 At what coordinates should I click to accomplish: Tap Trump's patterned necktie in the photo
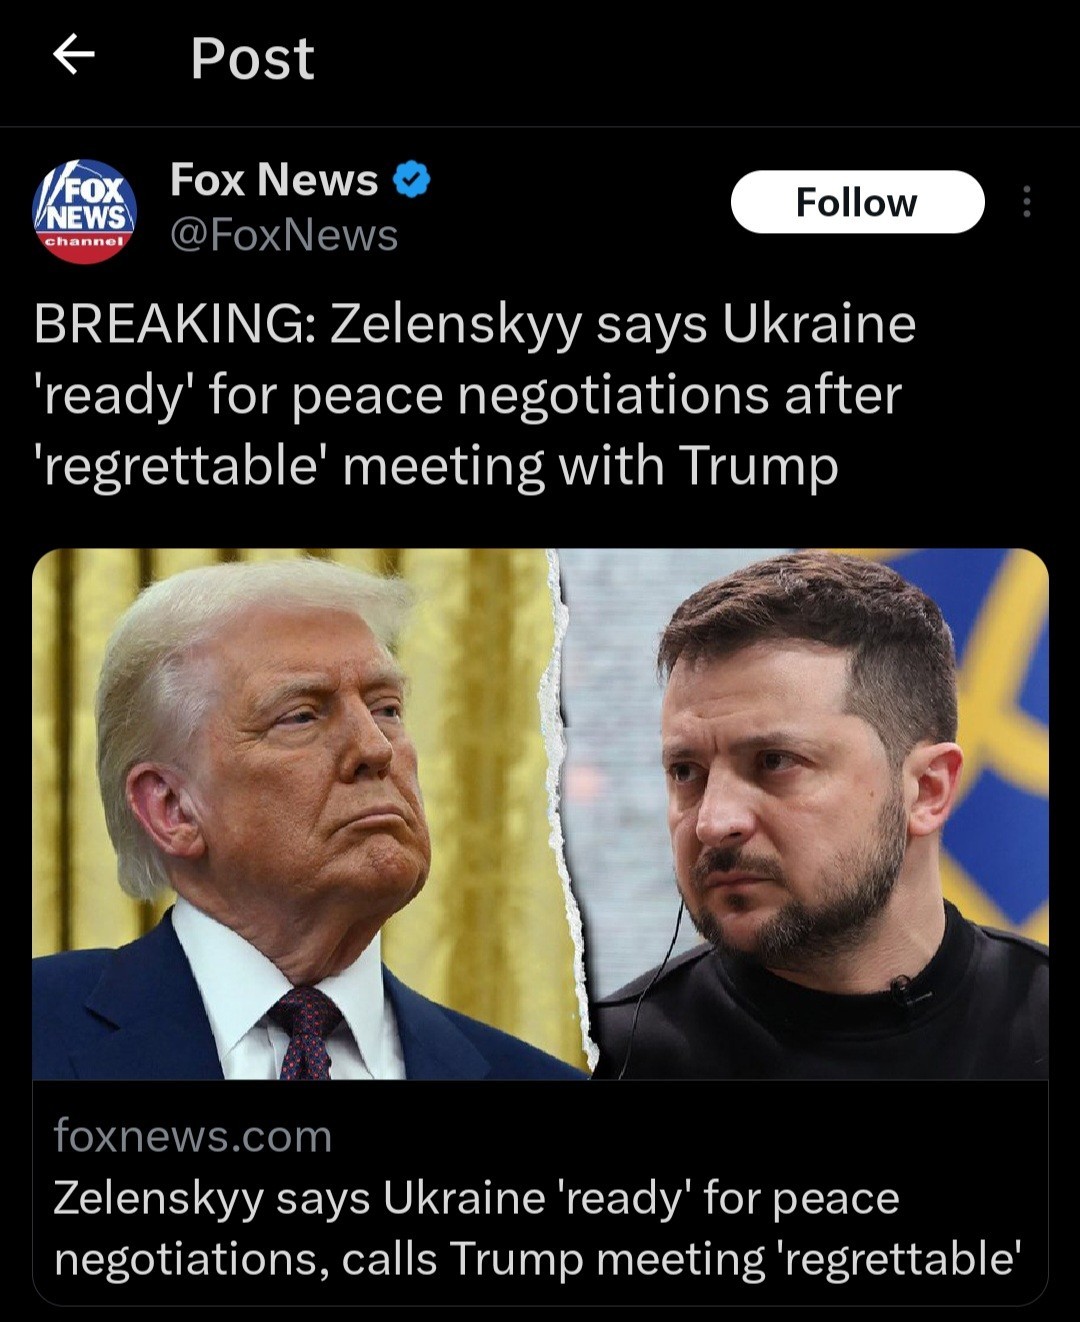click(305, 1032)
